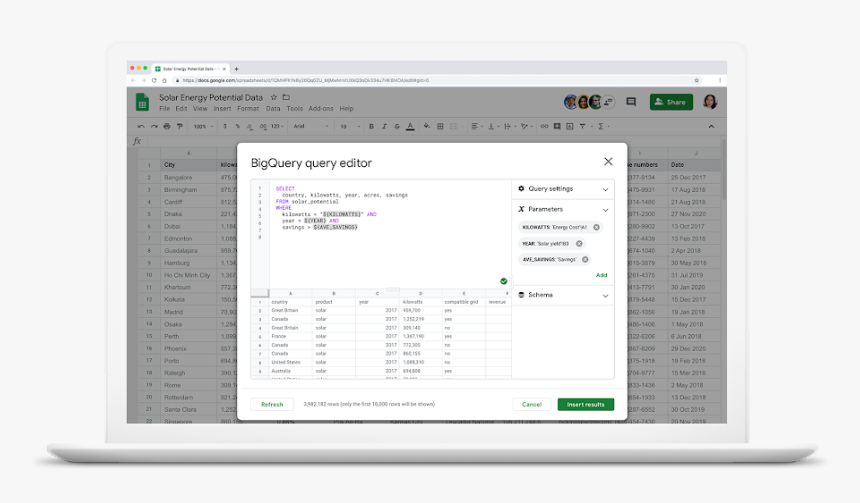Click Insert results button
This screenshot has width=860, height=503.
pyautogui.click(x=586, y=404)
